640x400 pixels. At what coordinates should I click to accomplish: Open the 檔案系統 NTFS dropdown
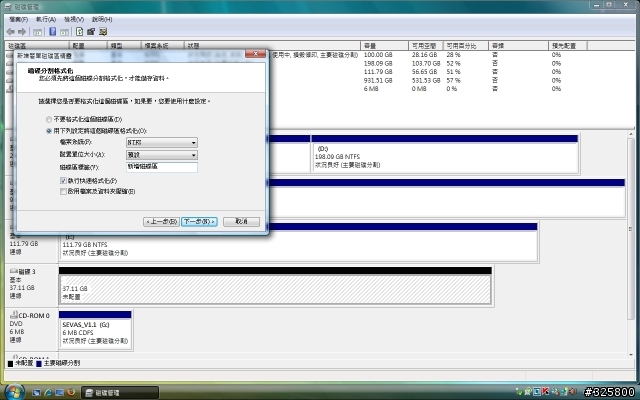click(162, 142)
